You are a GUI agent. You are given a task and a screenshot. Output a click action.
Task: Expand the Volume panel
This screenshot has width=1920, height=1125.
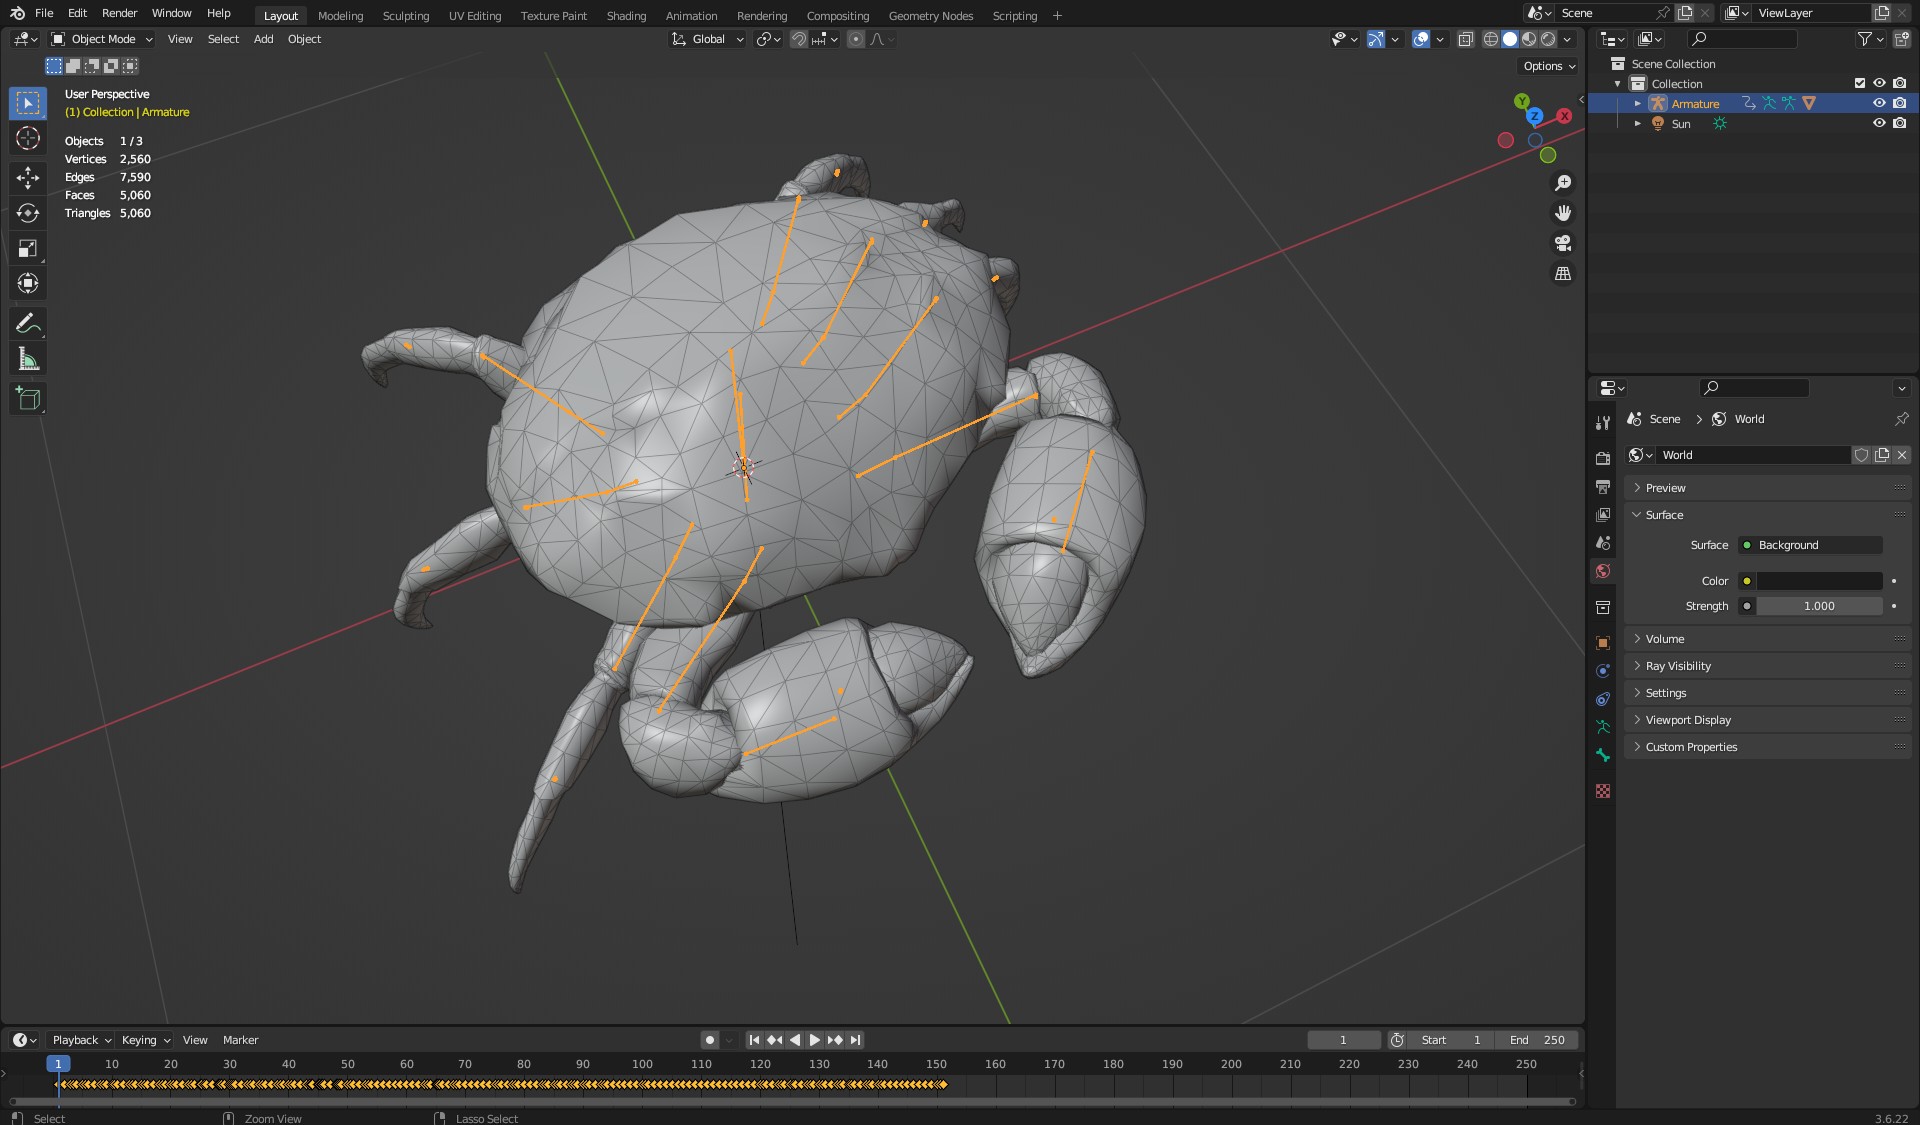pyautogui.click(x=1665, y=639)
